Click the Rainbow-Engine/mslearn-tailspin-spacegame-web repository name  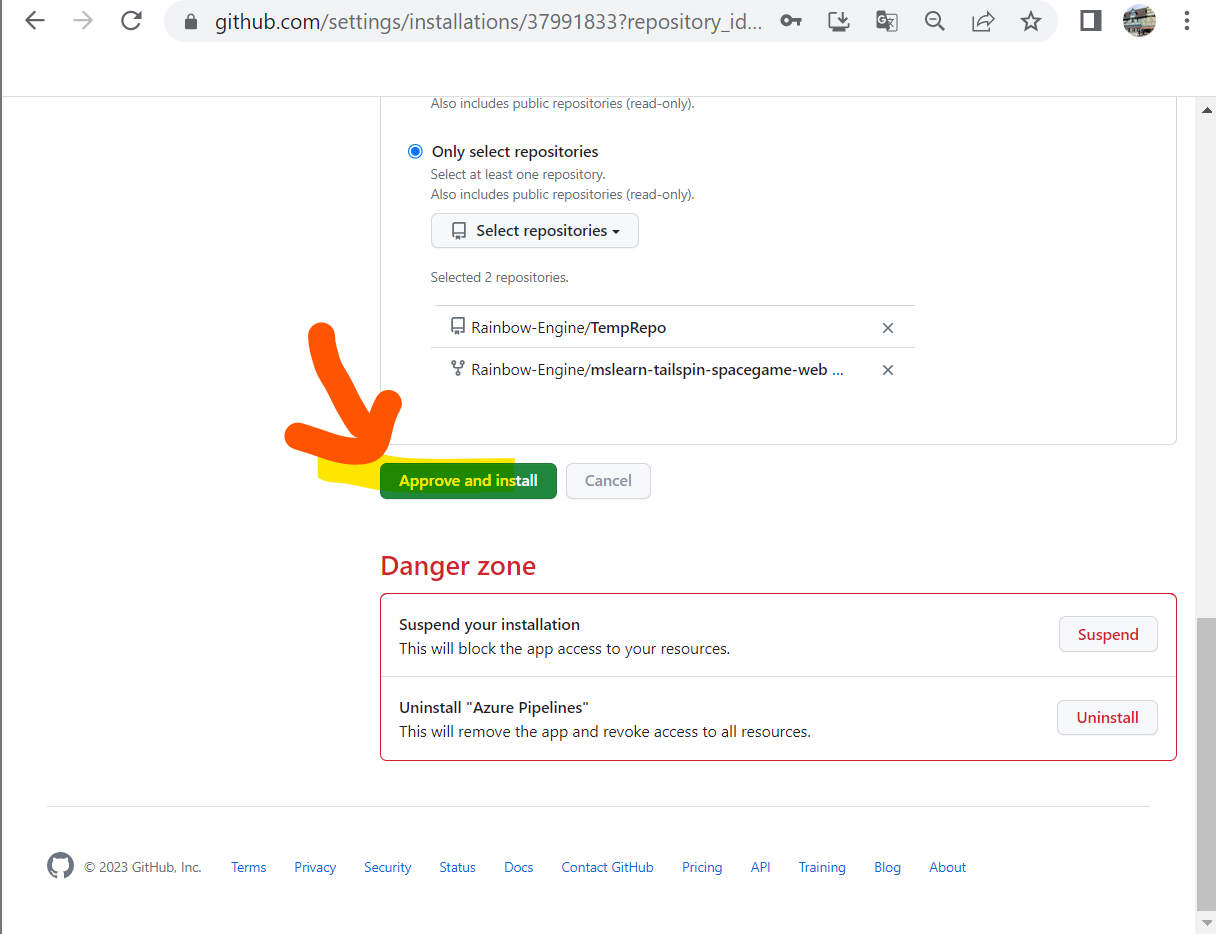657,370
